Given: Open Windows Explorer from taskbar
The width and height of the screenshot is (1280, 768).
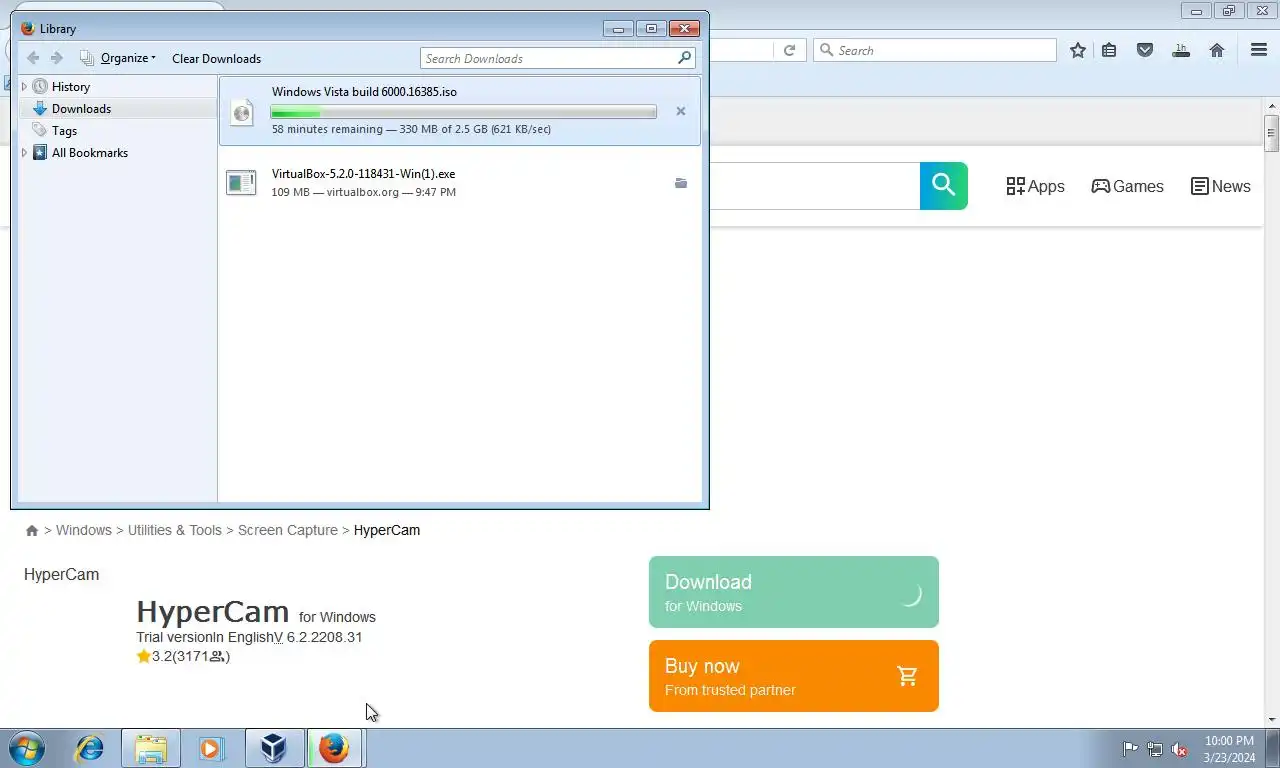Looking at the screenshot, I should coord(151,748).
